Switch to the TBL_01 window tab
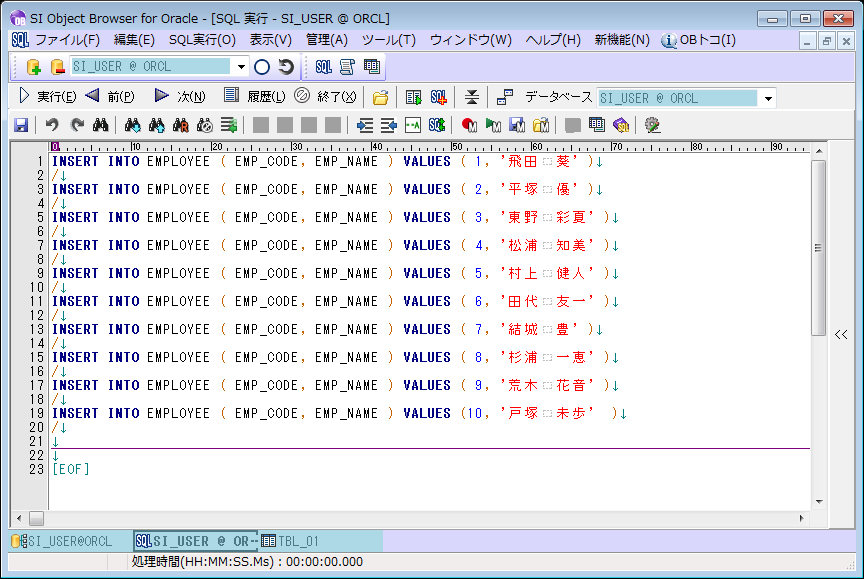The image size is (864, 579). click(290, 541)
